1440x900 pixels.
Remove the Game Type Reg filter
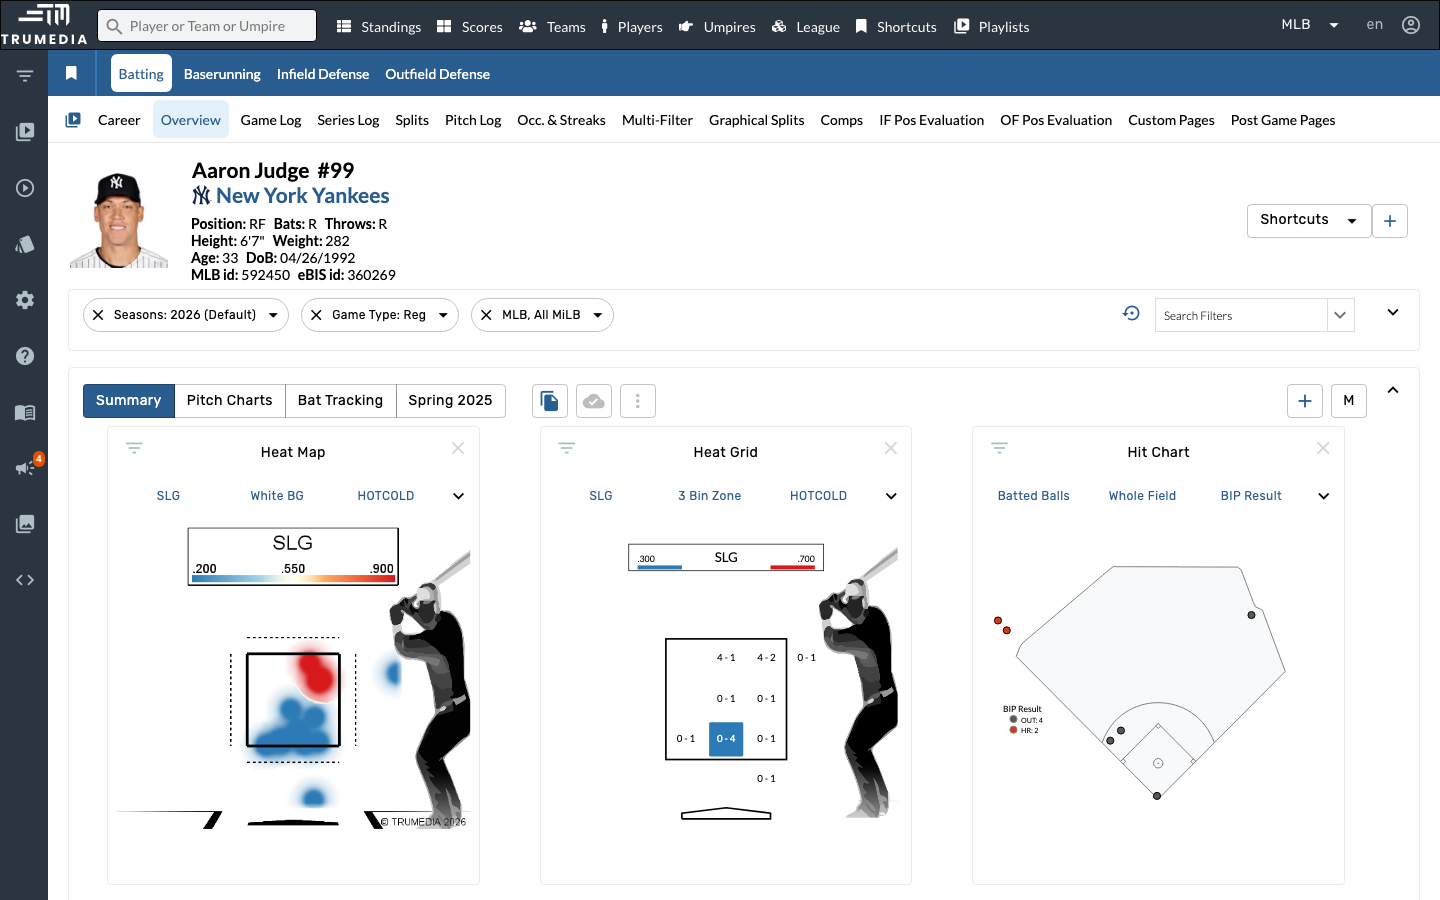pos(316,315)
